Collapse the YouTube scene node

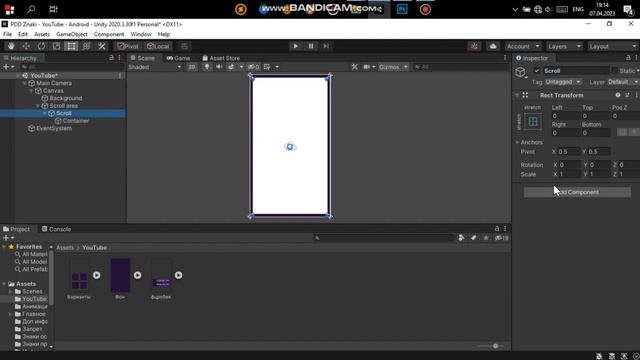coord(18,76)
